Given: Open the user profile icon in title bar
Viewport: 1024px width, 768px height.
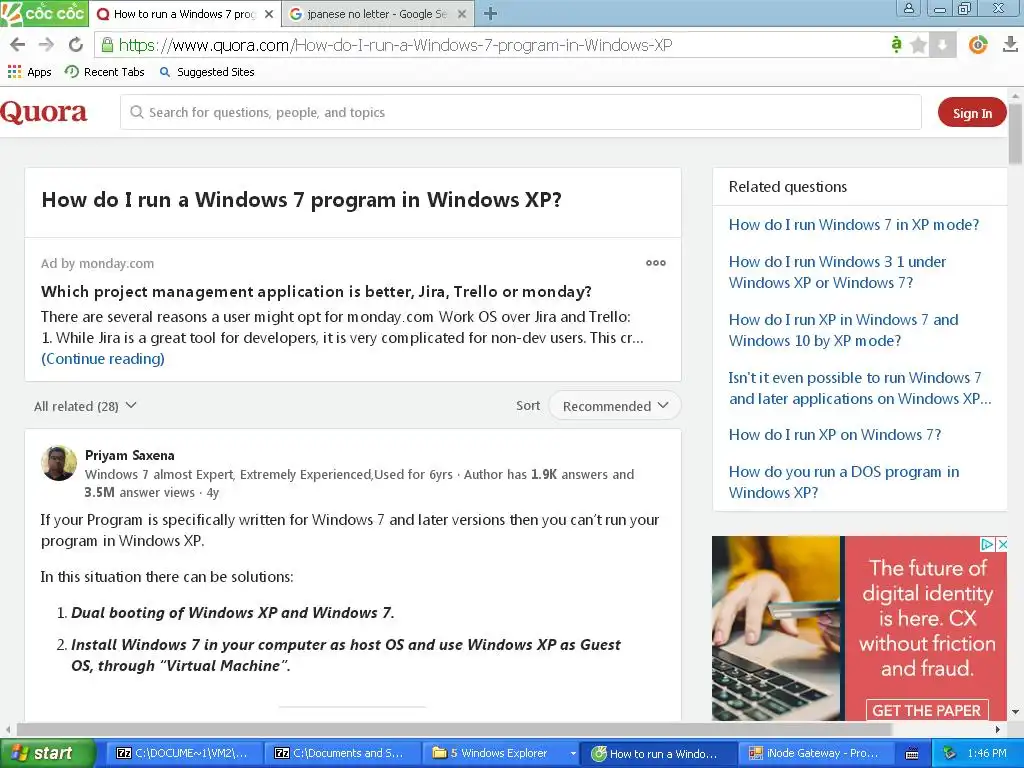Looking at the screenshot, I should click(908, 8).
